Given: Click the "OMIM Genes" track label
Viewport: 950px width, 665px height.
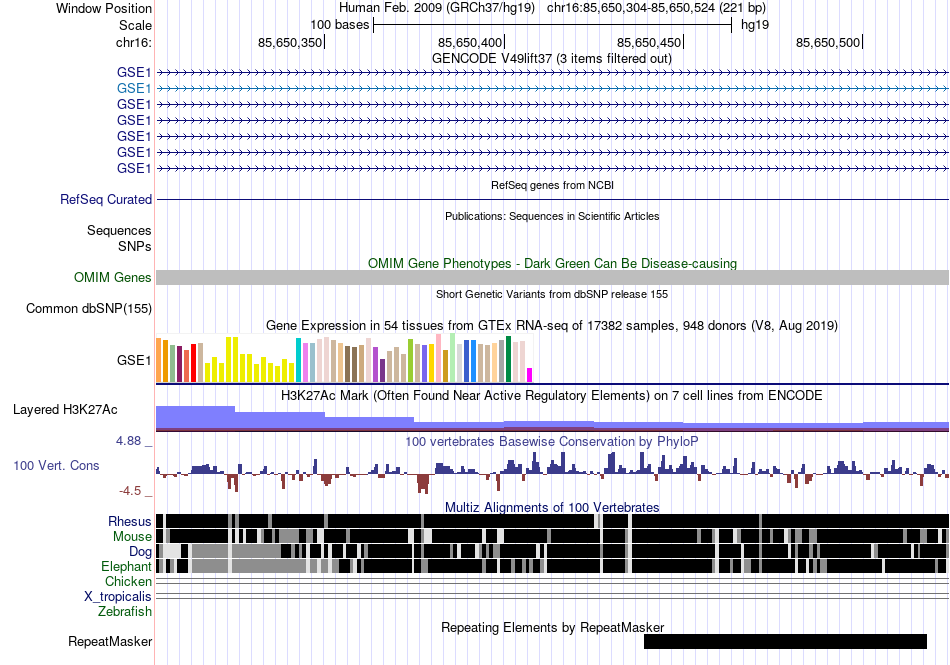Looking at the screenshot, I should pos(113,277).
